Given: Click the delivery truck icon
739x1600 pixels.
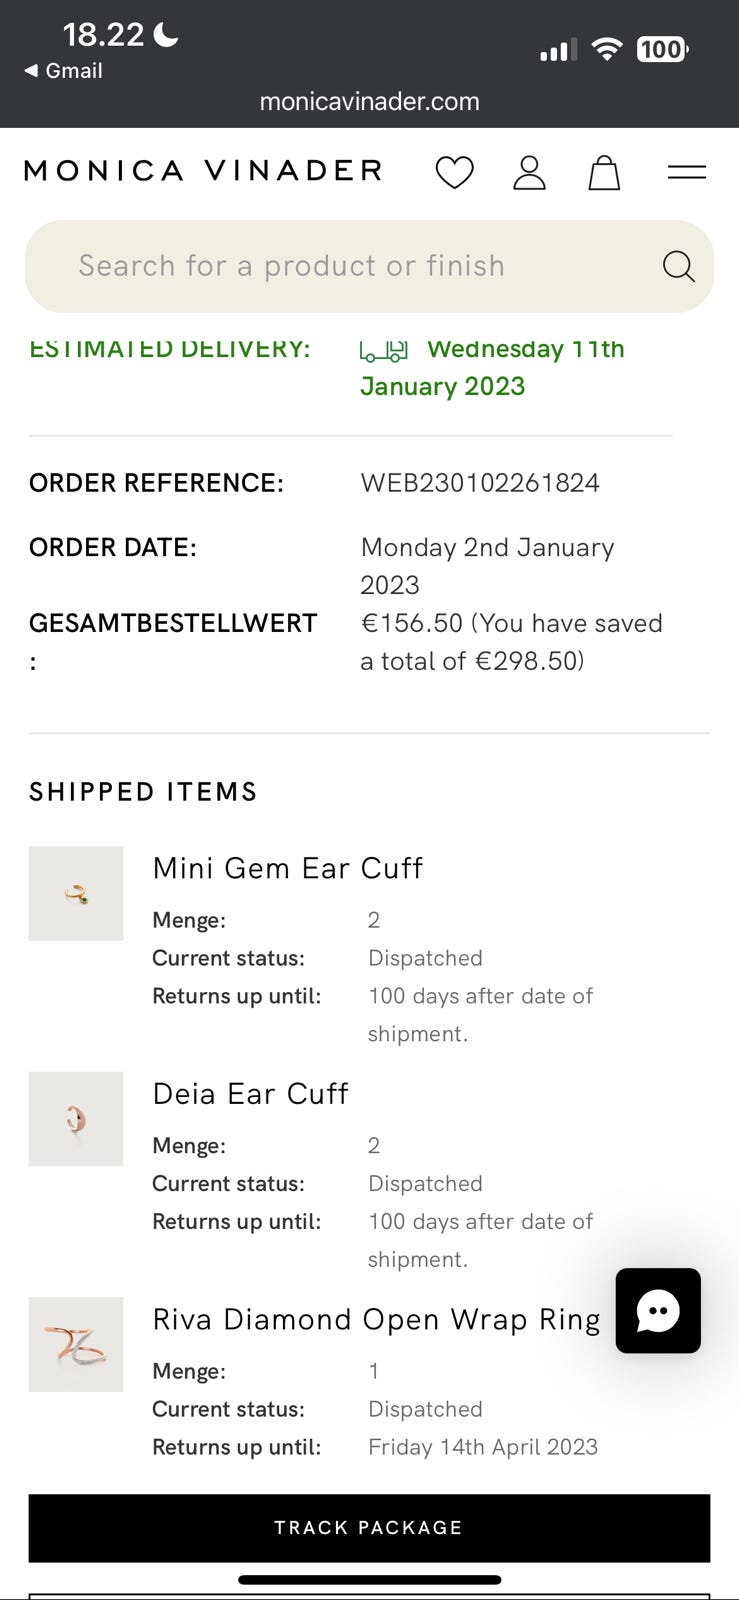Looking at the screenshot, I should pyautogui.click(x=384, y=351).
